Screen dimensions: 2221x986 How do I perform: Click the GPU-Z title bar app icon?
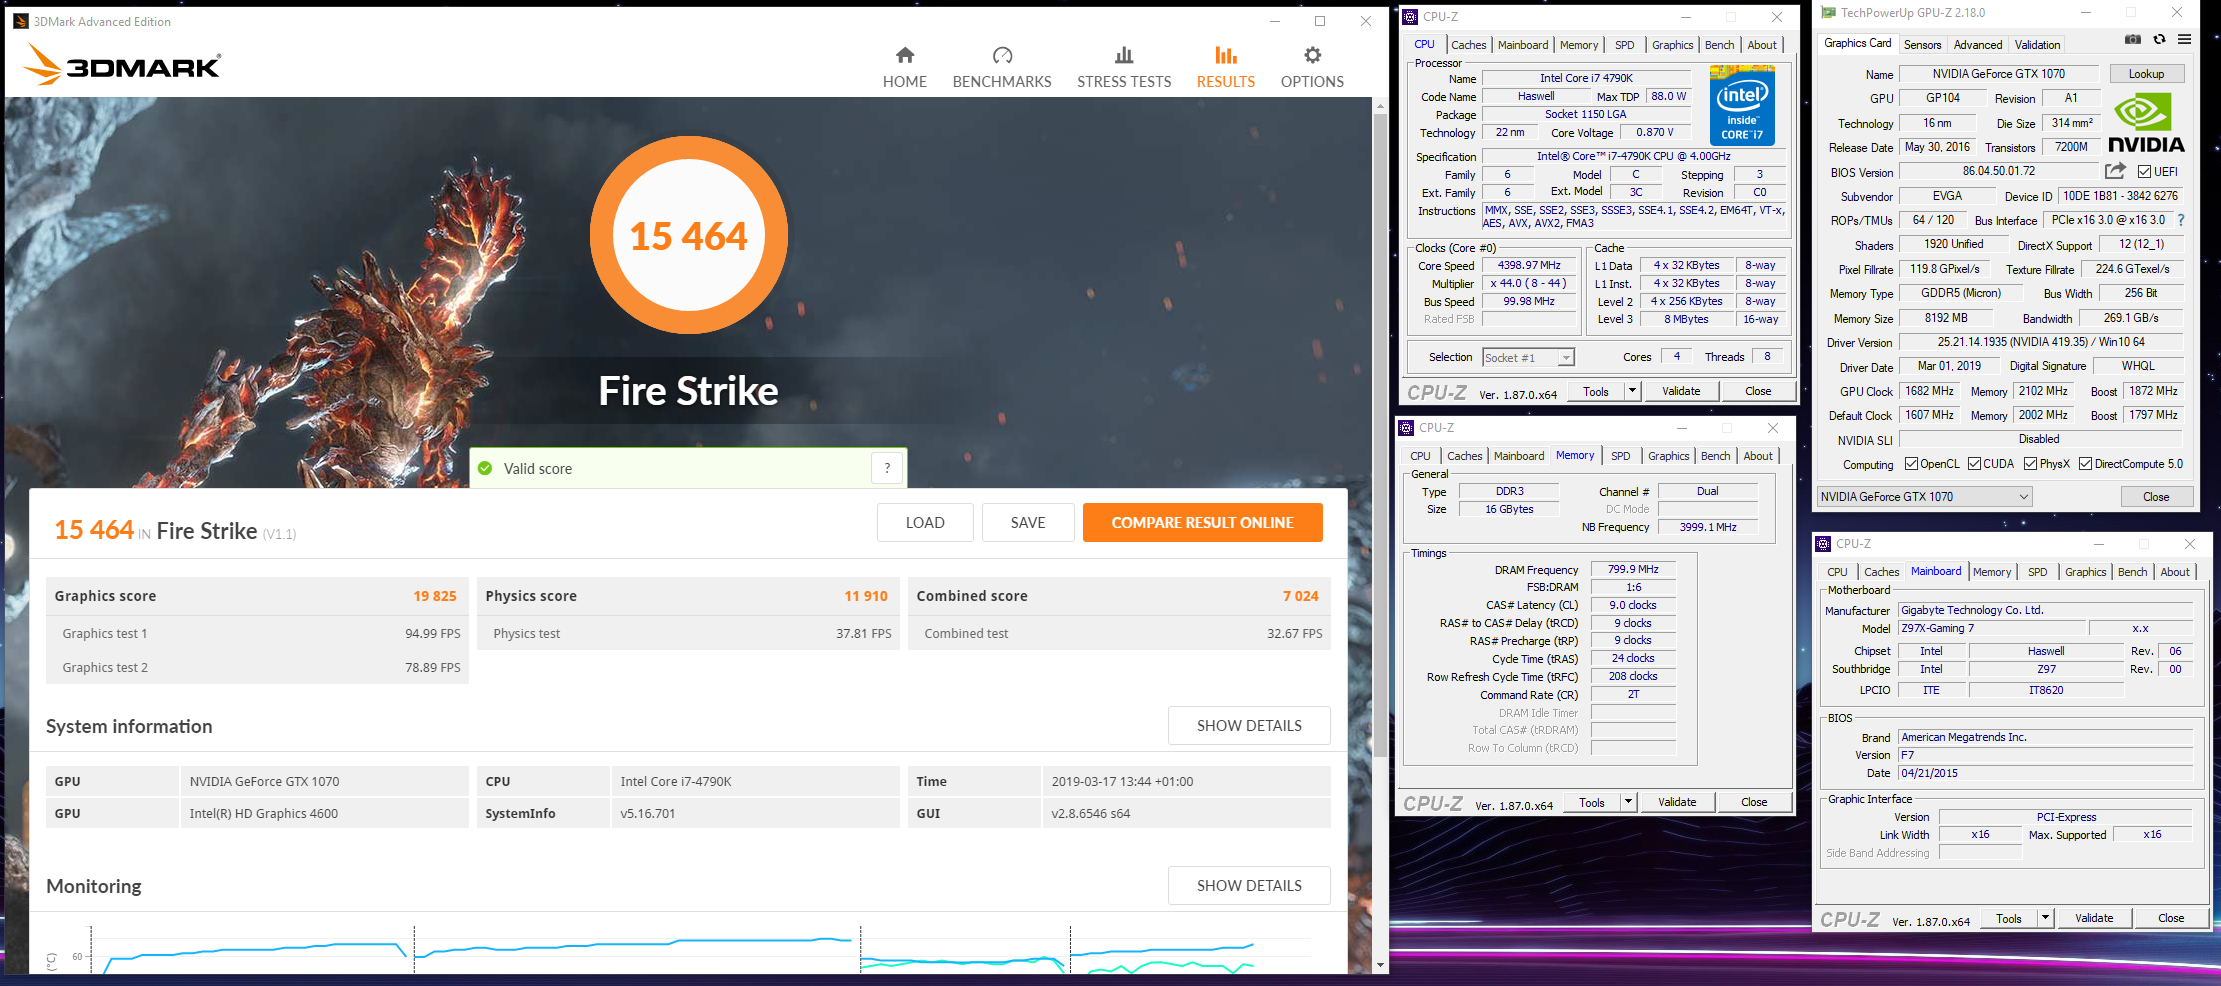[x=1829, y=13]
